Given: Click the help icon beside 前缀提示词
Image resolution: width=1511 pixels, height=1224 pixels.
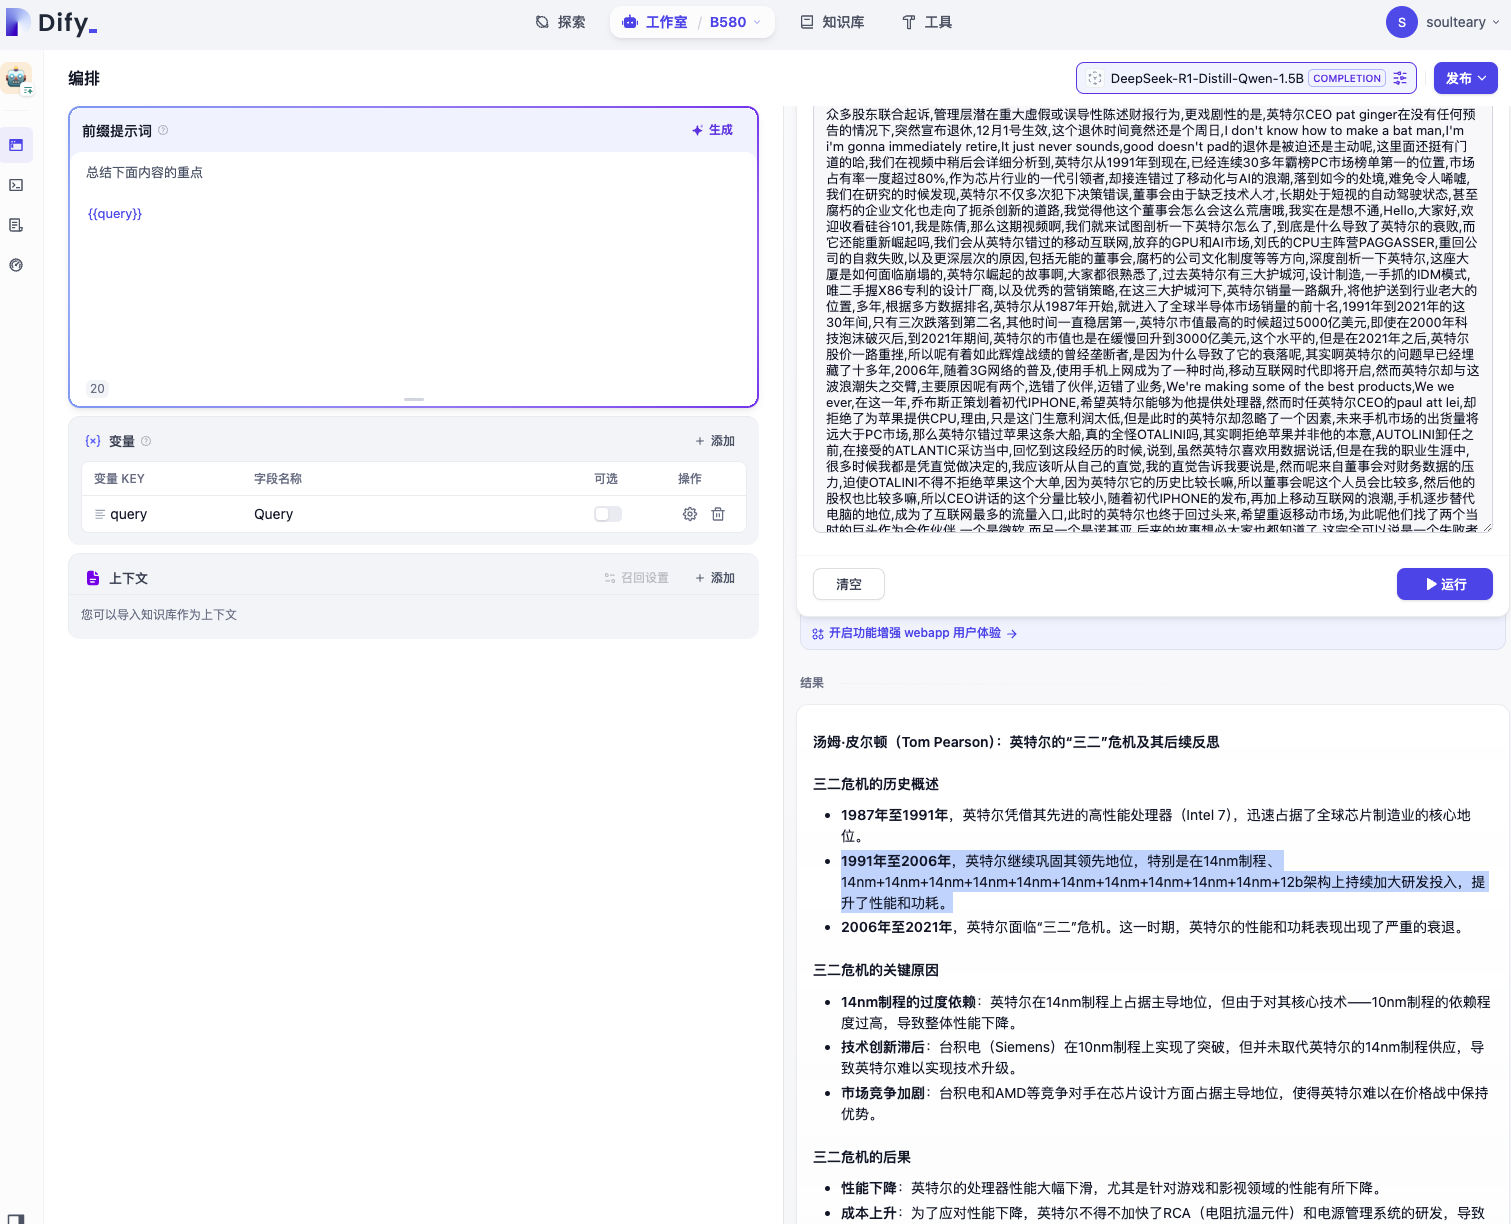Looking at the screenshot, I should tap(163, 130).
